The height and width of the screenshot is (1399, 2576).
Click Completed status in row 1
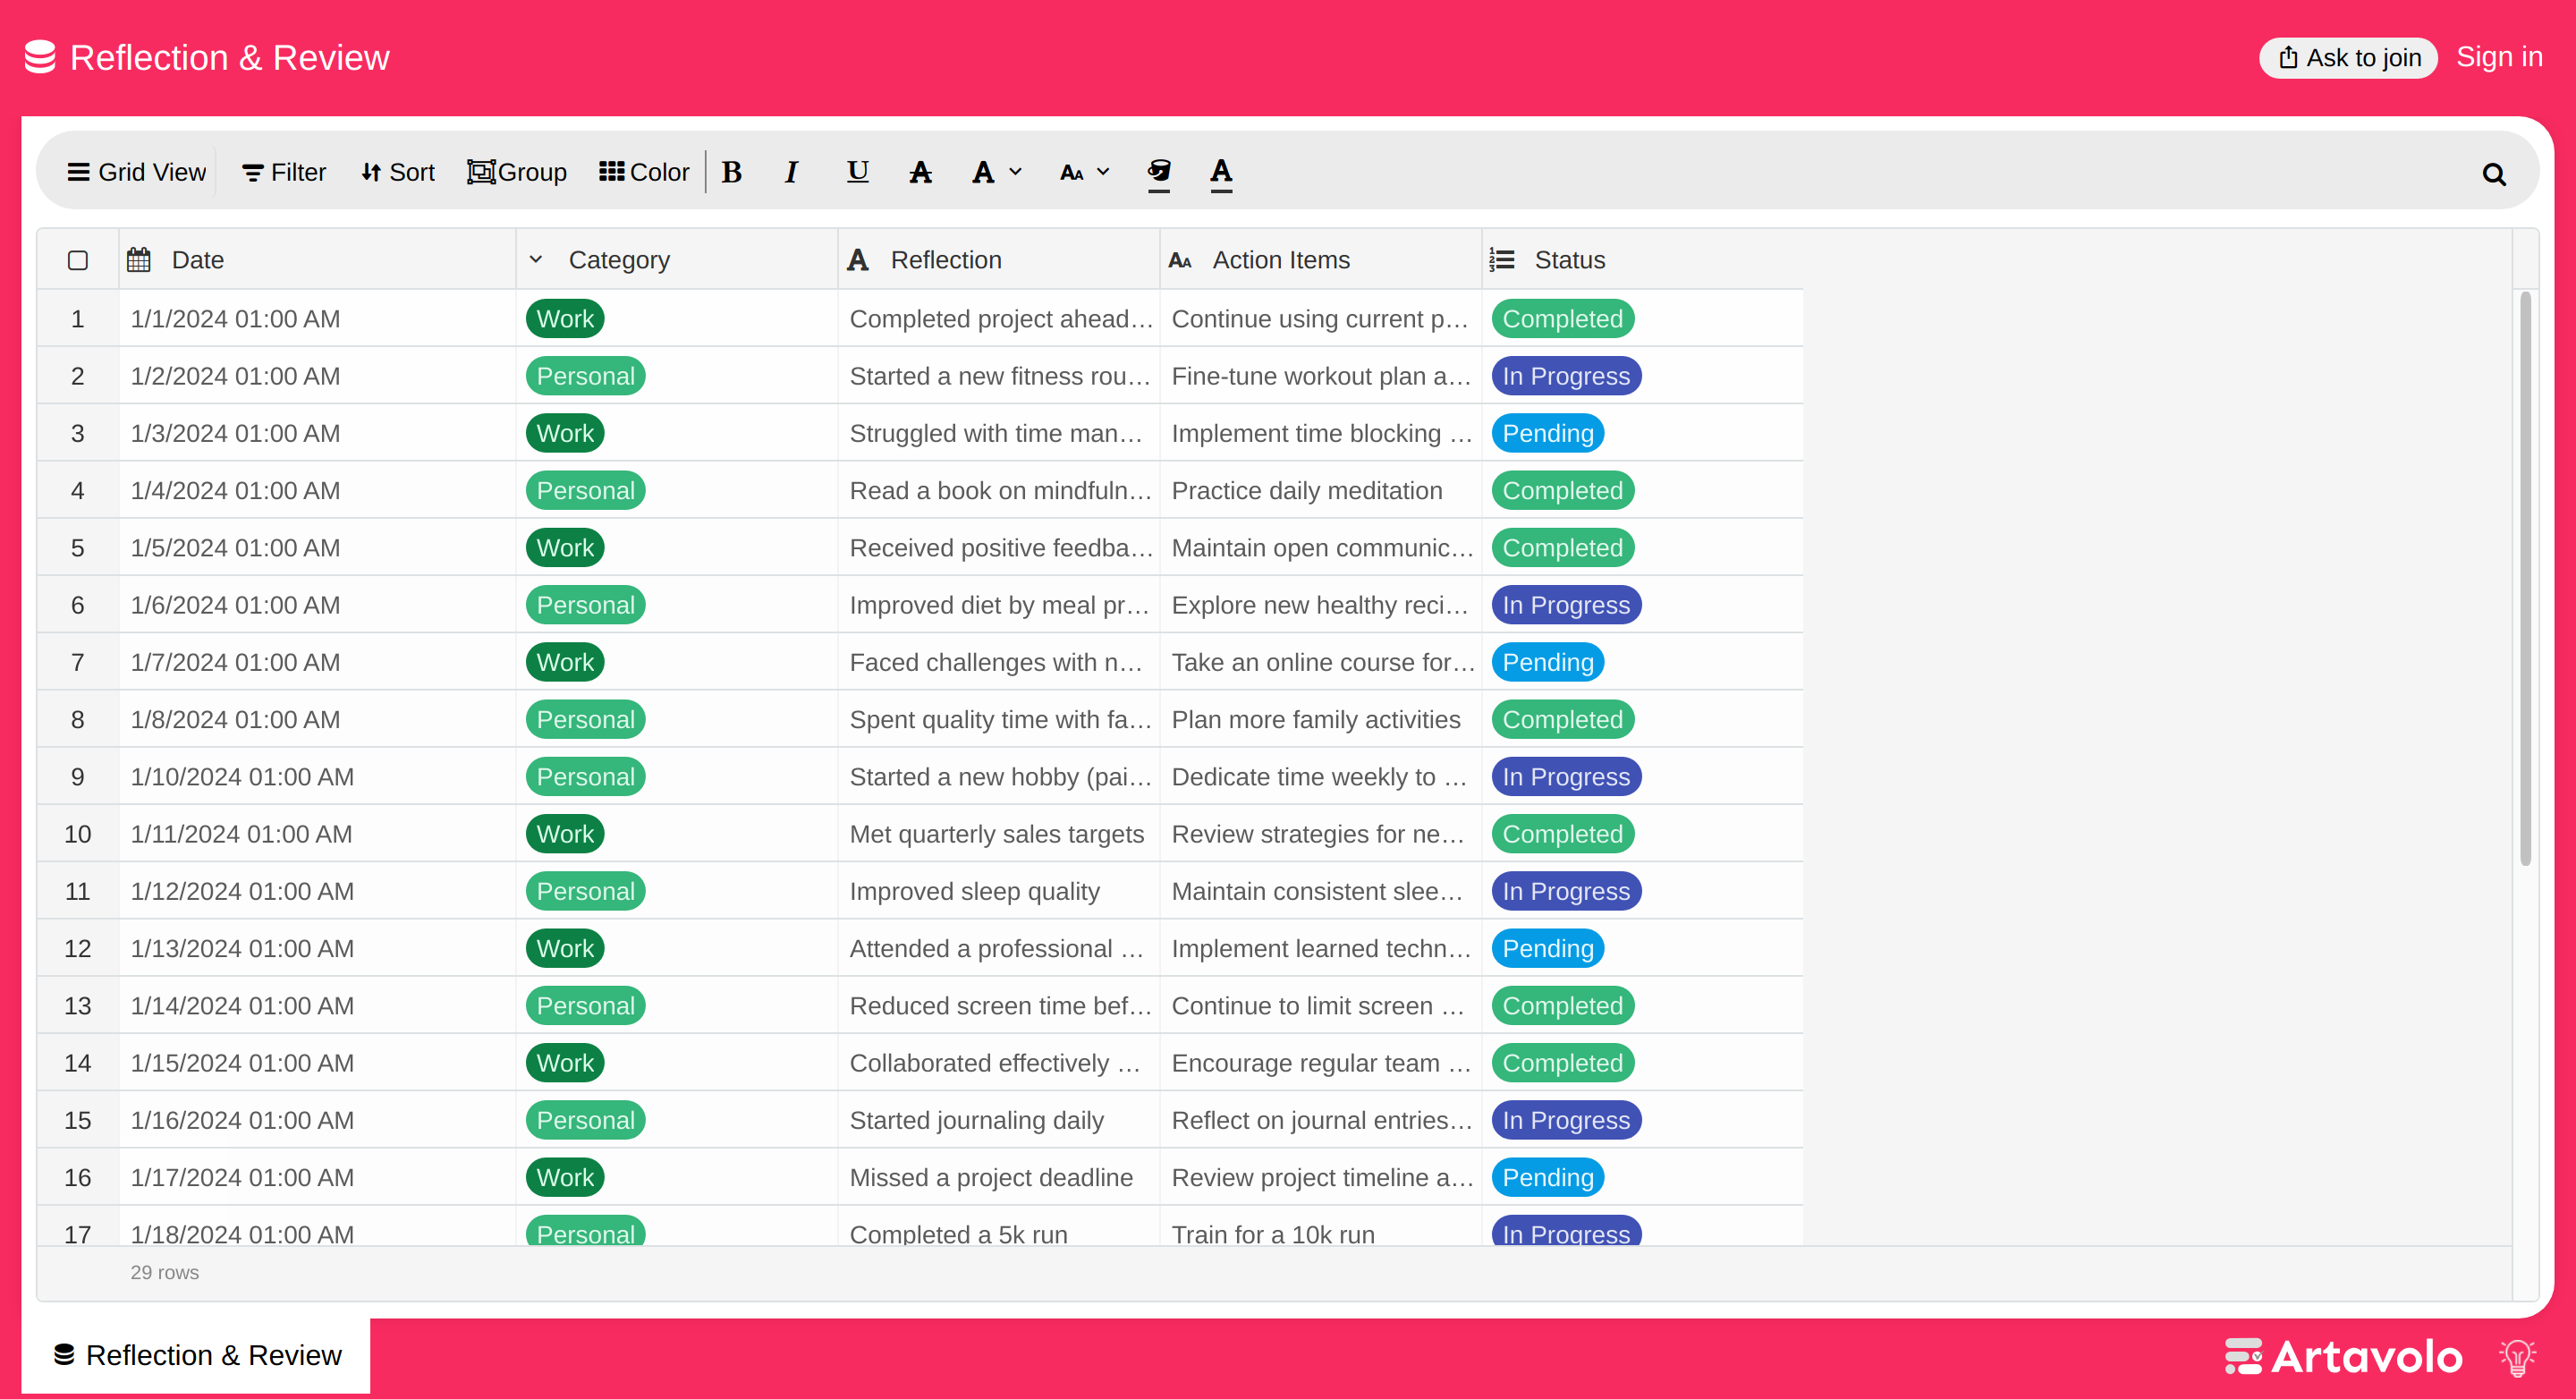point(1562,319)
